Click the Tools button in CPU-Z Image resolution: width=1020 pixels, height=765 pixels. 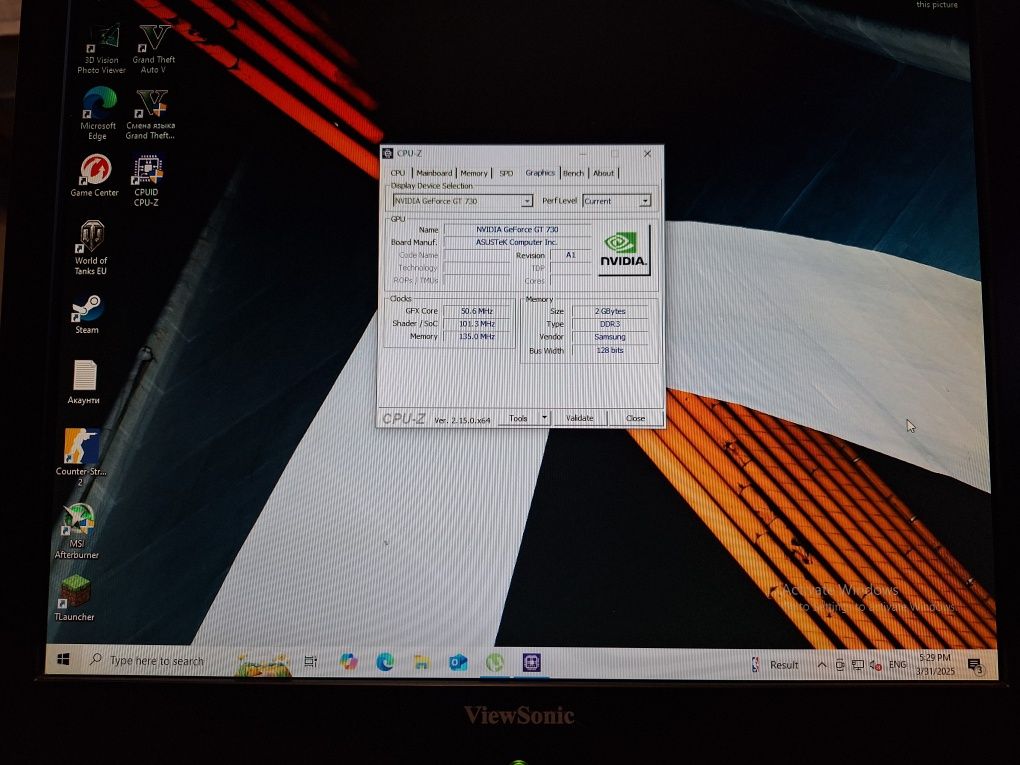pyautogui.click(x=518, y=418)
